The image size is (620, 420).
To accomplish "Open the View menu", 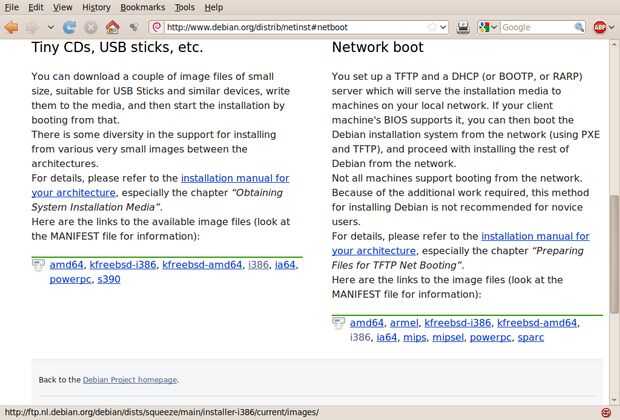I will (62, 7).
